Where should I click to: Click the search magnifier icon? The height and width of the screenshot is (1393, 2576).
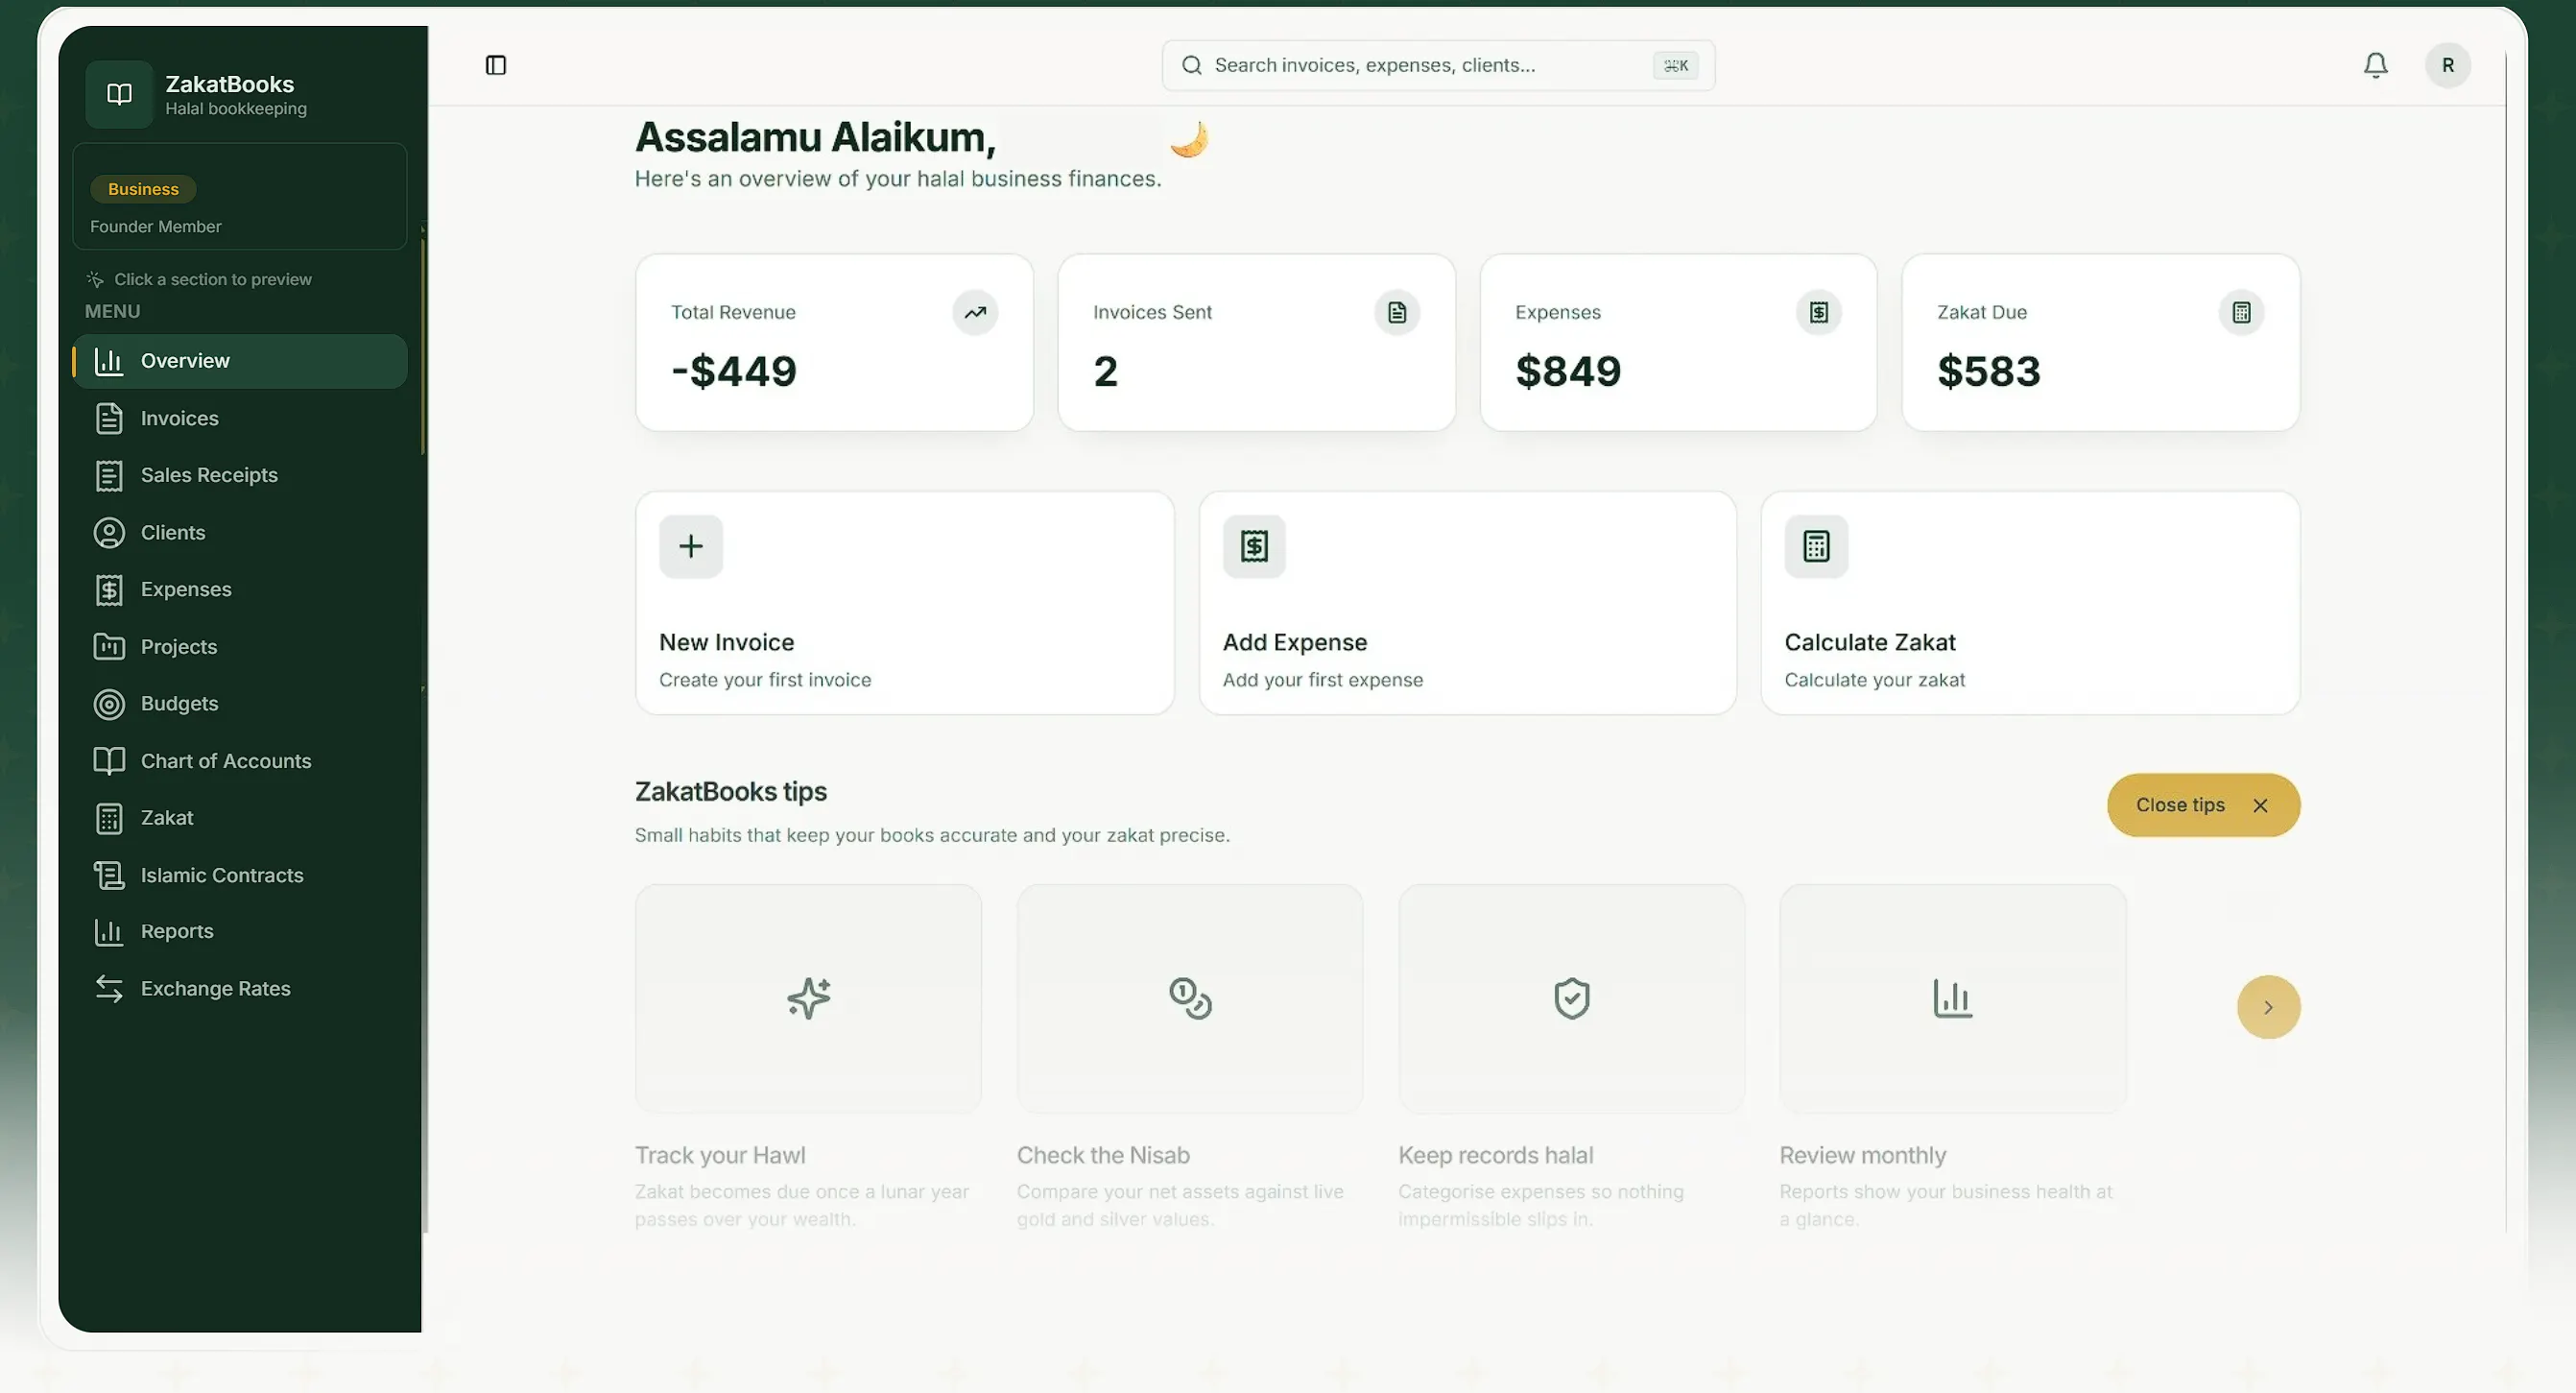1191,65
